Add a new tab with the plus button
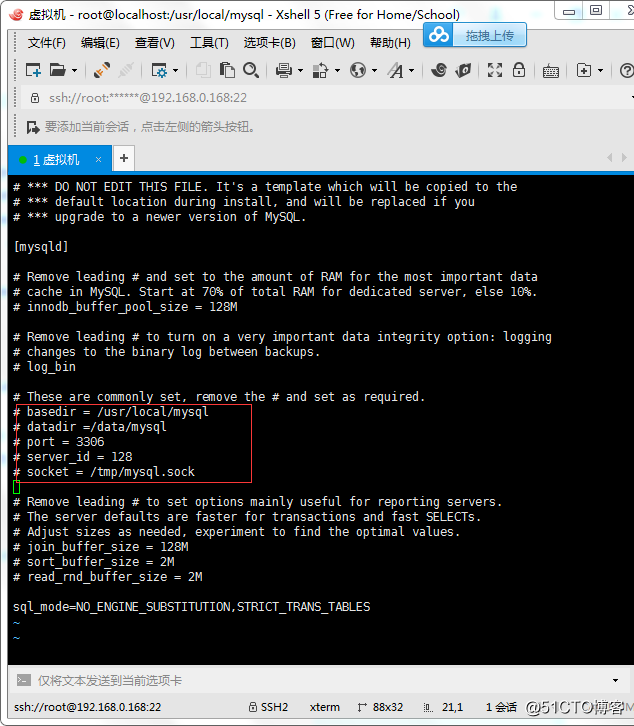 [x=124, y=158]
